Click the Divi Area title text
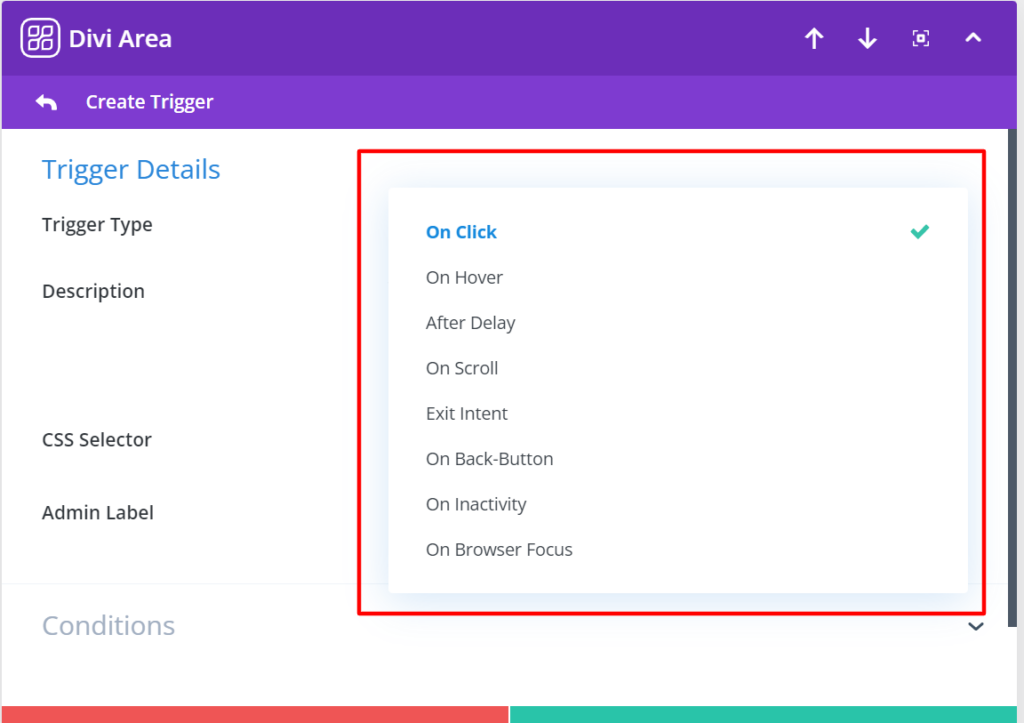Viewport: 1024px width, 723px height. pyautogui.click(x=120, y=39)
